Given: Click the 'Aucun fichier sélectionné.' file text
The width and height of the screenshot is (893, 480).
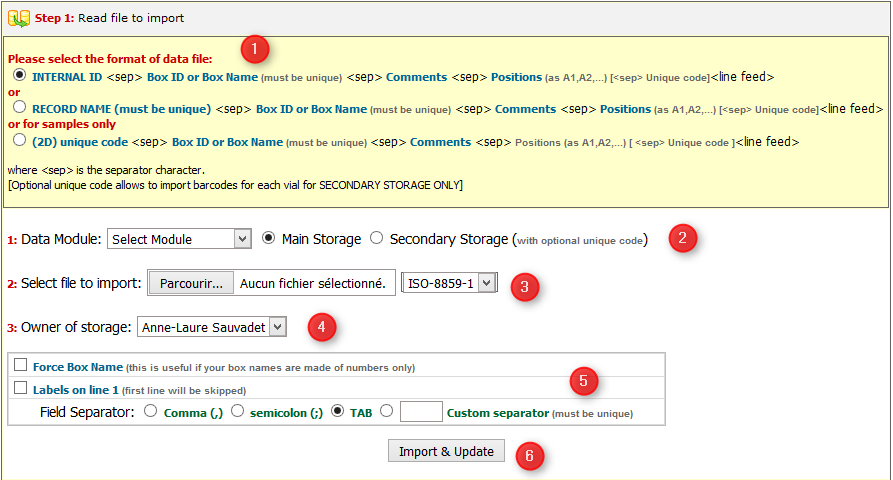Looking at the screenshot, I should (313, 283).
